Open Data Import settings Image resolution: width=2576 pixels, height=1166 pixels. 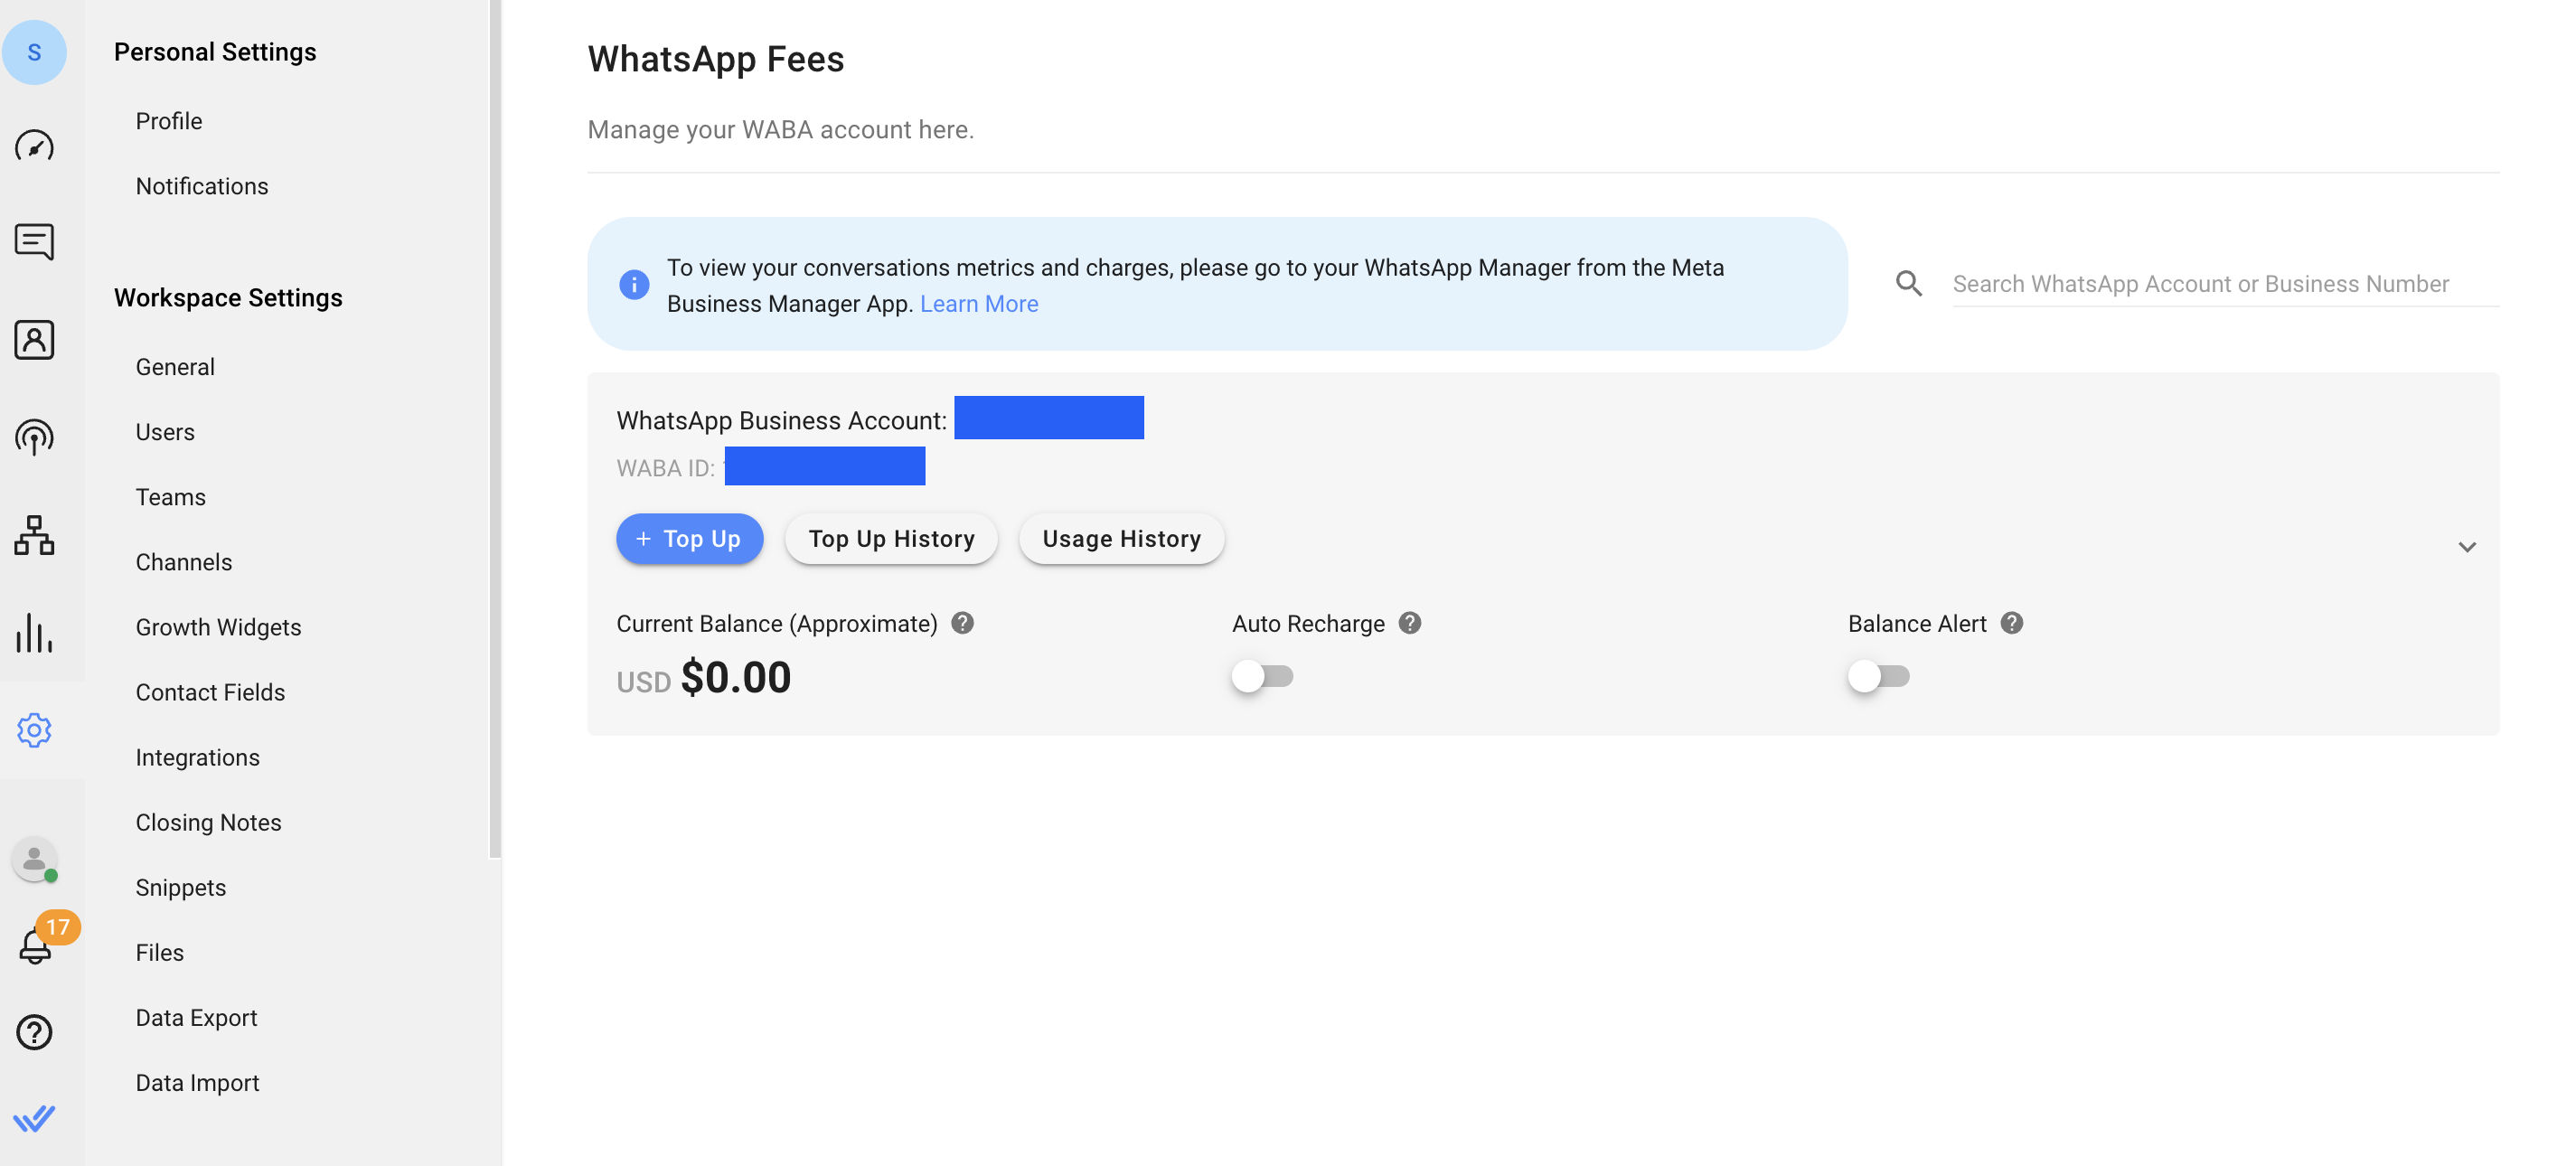click(x=197, y=1082)
